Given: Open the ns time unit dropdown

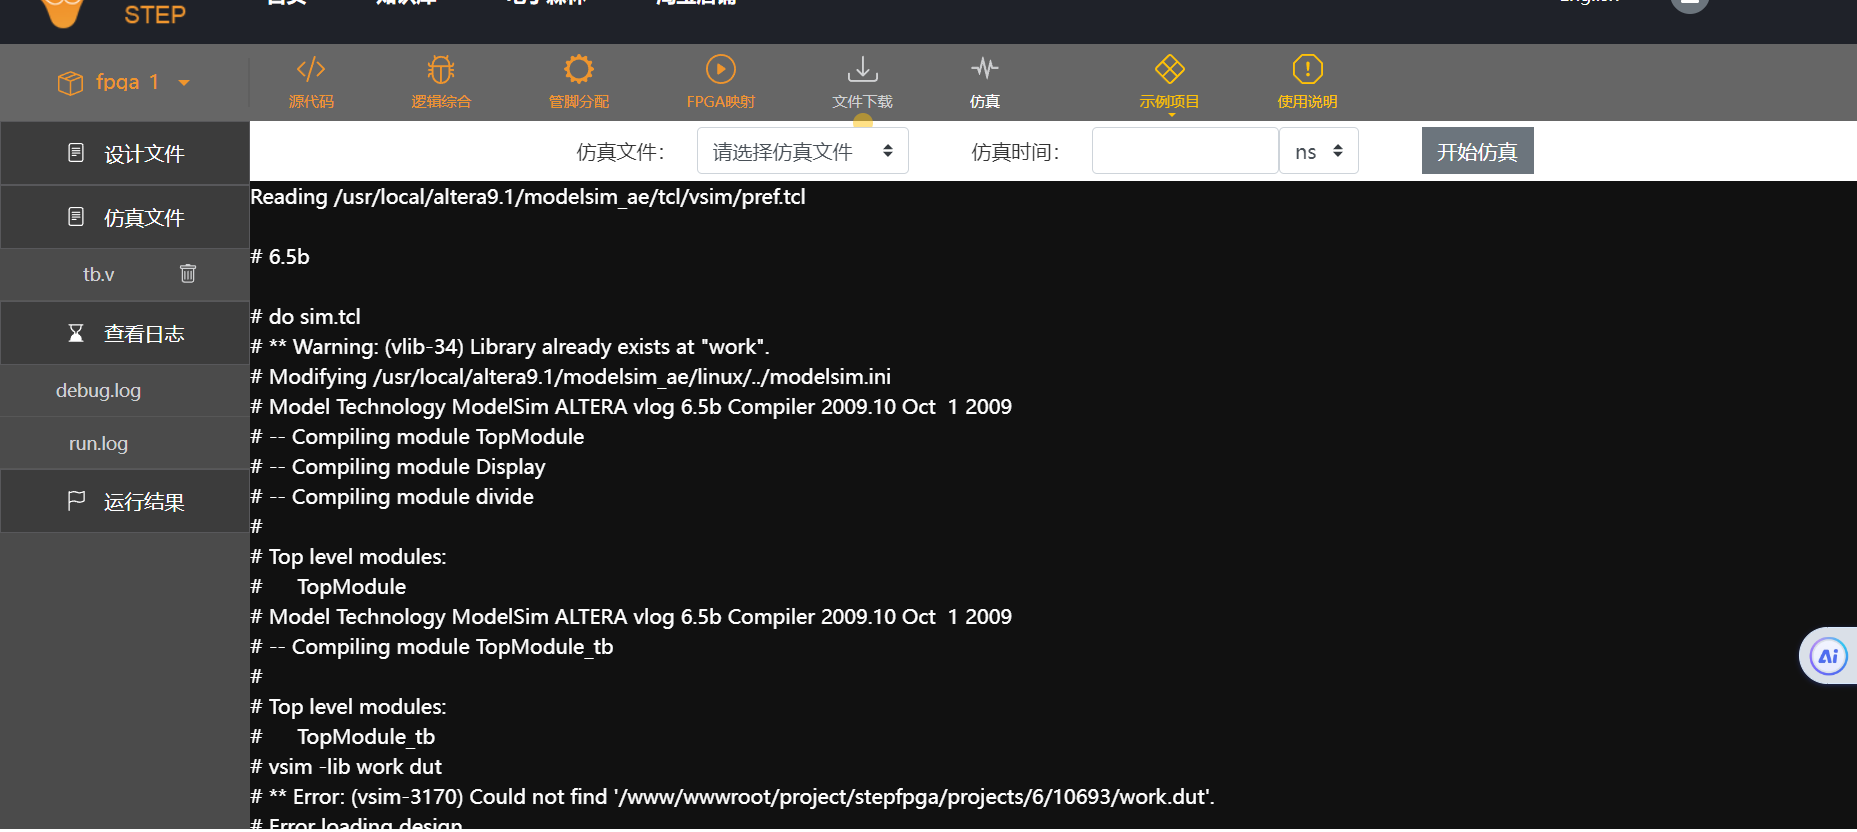Looking at the screenshot, I should tap(1318, 151).
